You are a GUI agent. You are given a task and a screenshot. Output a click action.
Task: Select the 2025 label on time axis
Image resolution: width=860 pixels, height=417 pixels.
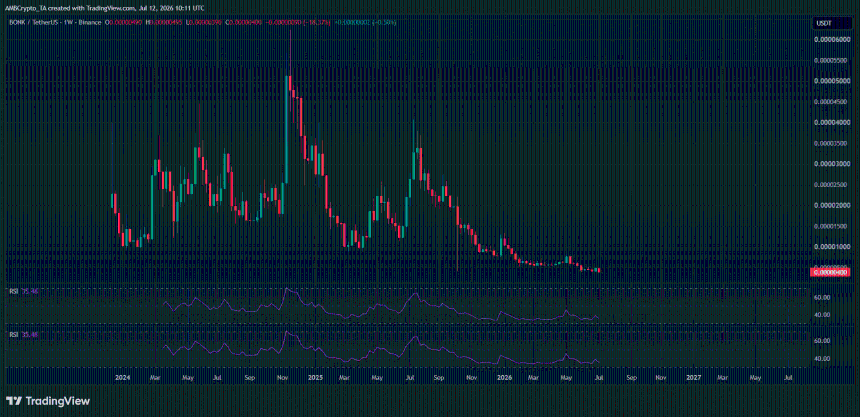coord(315,377)
